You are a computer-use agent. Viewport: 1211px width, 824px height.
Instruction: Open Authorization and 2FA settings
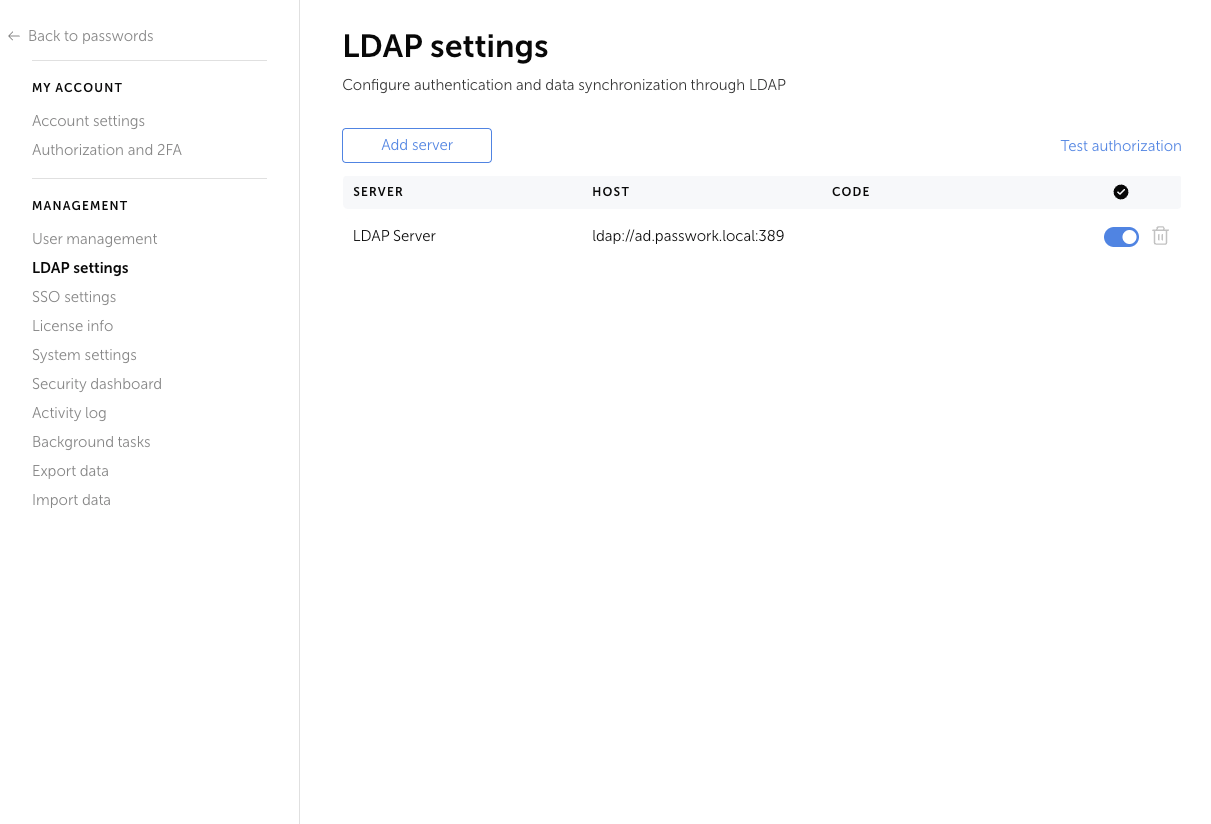(x=107, y=149)
